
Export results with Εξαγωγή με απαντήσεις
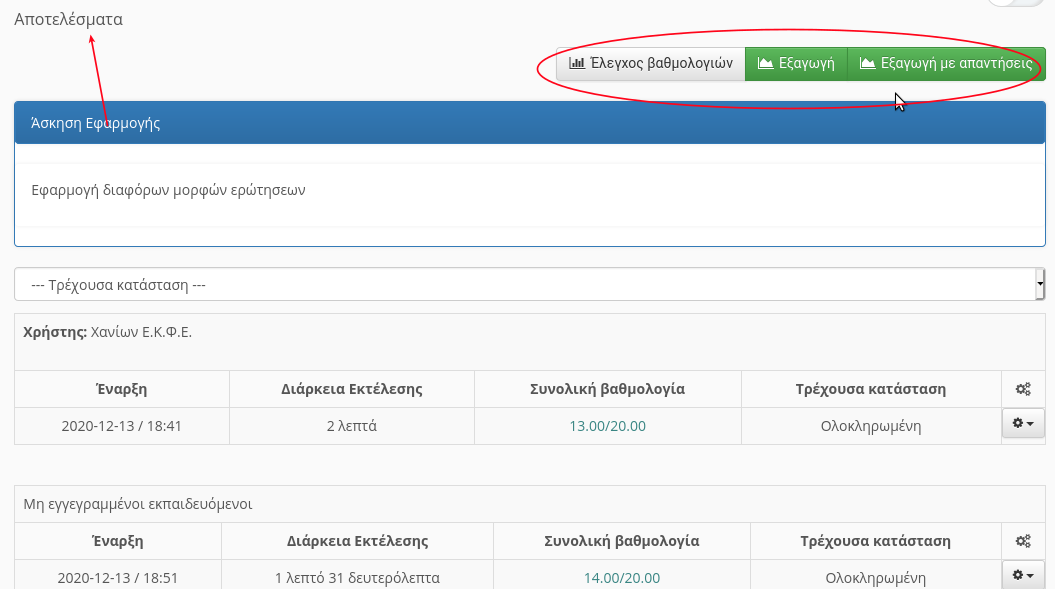pos(946,64)
